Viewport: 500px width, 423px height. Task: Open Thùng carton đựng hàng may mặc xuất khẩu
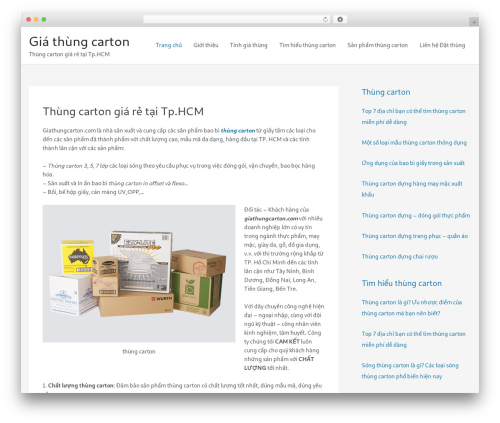pos(412,189)
